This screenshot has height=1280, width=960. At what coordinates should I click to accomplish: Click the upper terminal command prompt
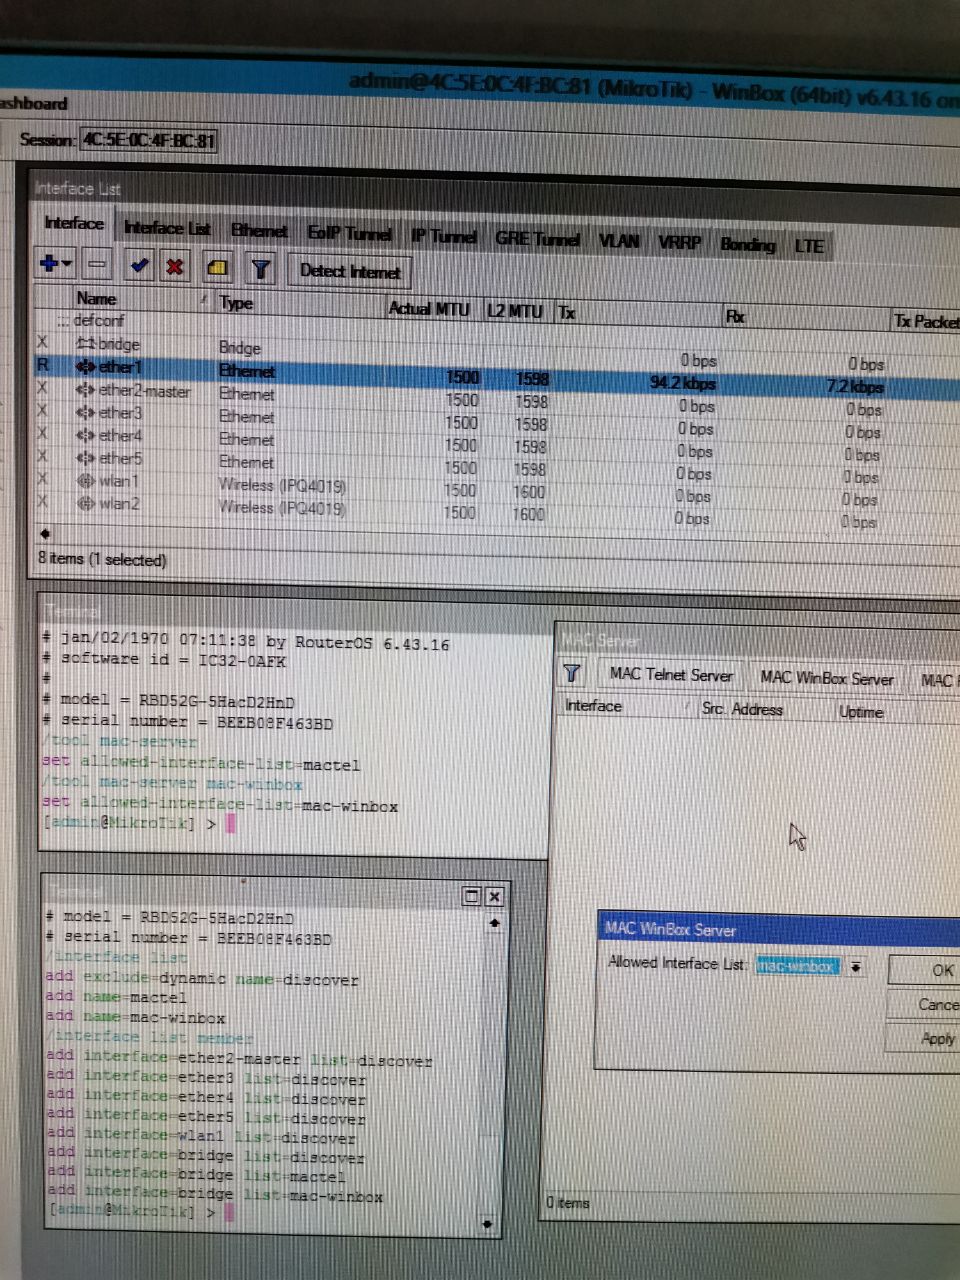(138, 823)
